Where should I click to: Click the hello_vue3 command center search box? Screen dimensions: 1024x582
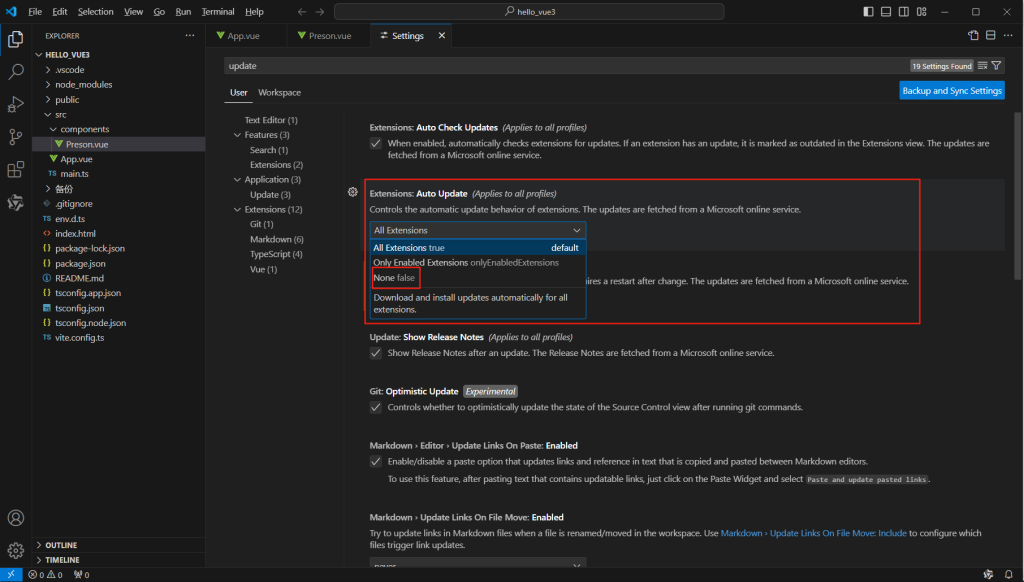[x=529, y=12]
